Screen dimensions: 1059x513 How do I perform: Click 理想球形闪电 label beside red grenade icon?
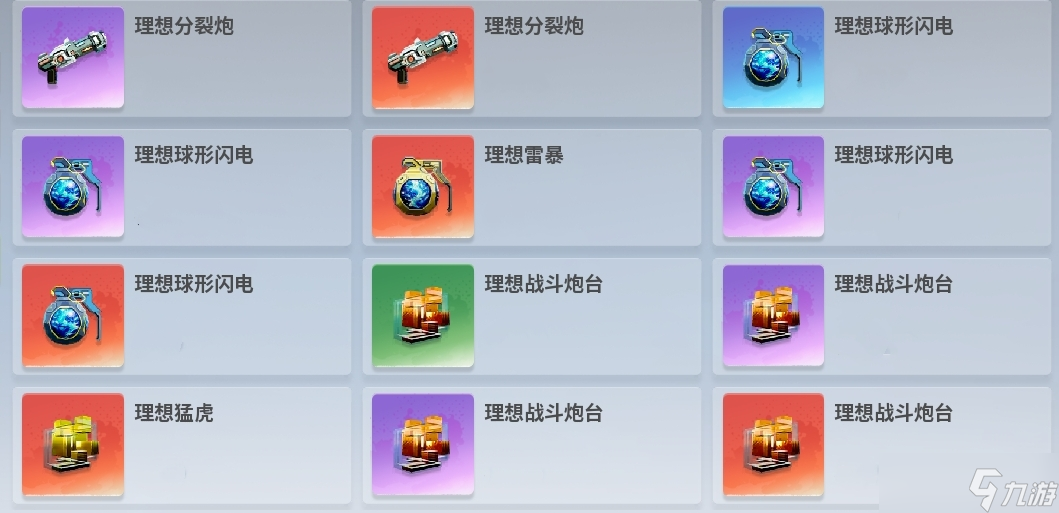click(194, 284)
